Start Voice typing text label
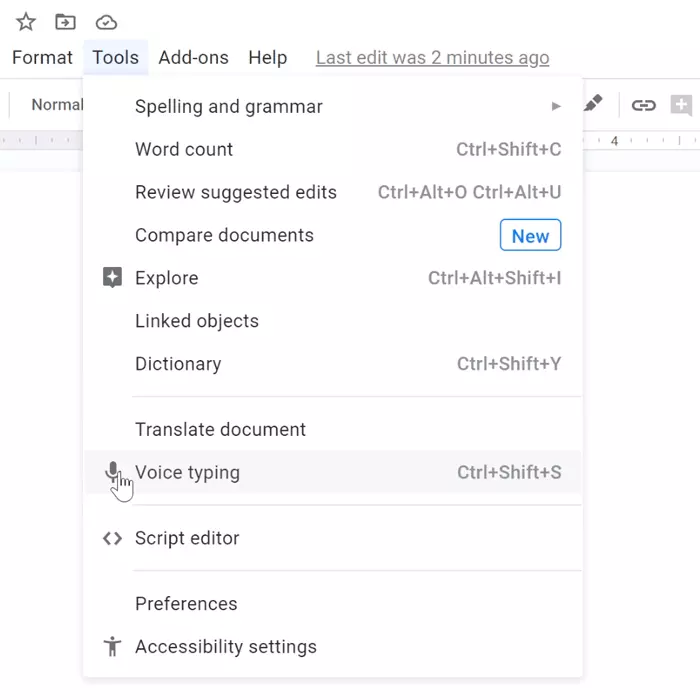The height and width of the screenshot is (700, 700). click(188, 472)
